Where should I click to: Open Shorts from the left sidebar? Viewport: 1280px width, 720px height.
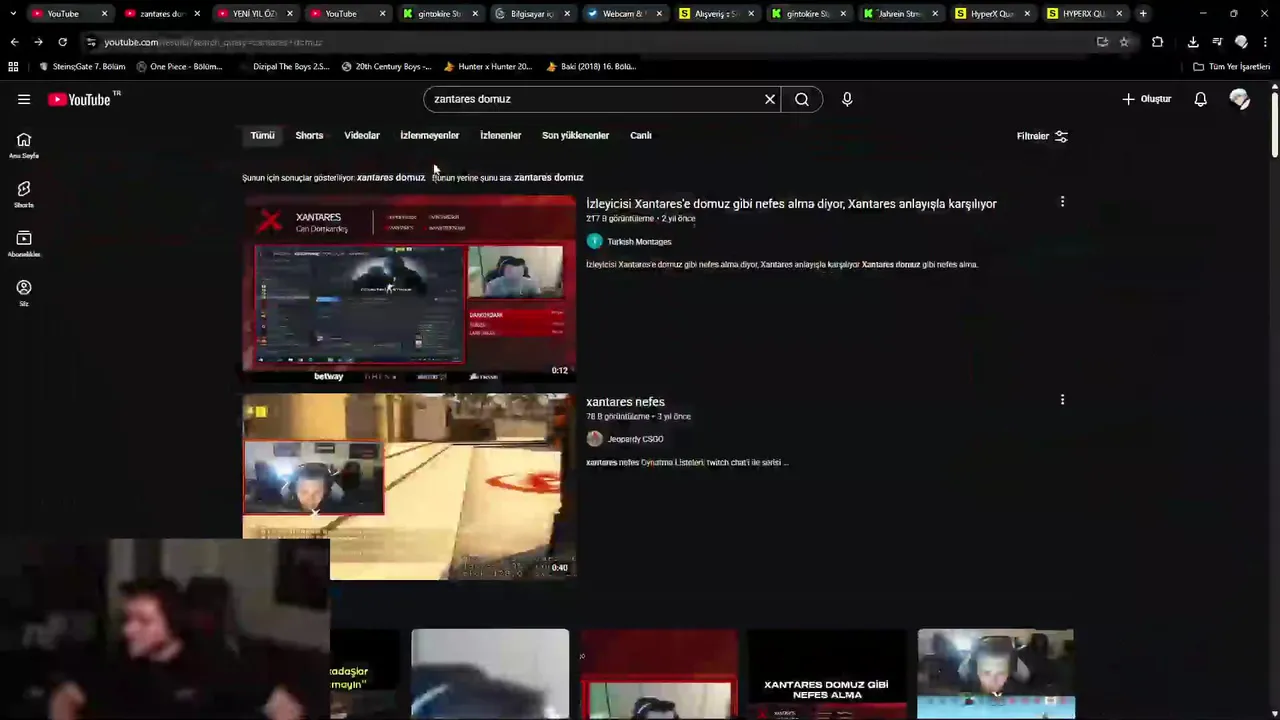click(x=24, y=195)
